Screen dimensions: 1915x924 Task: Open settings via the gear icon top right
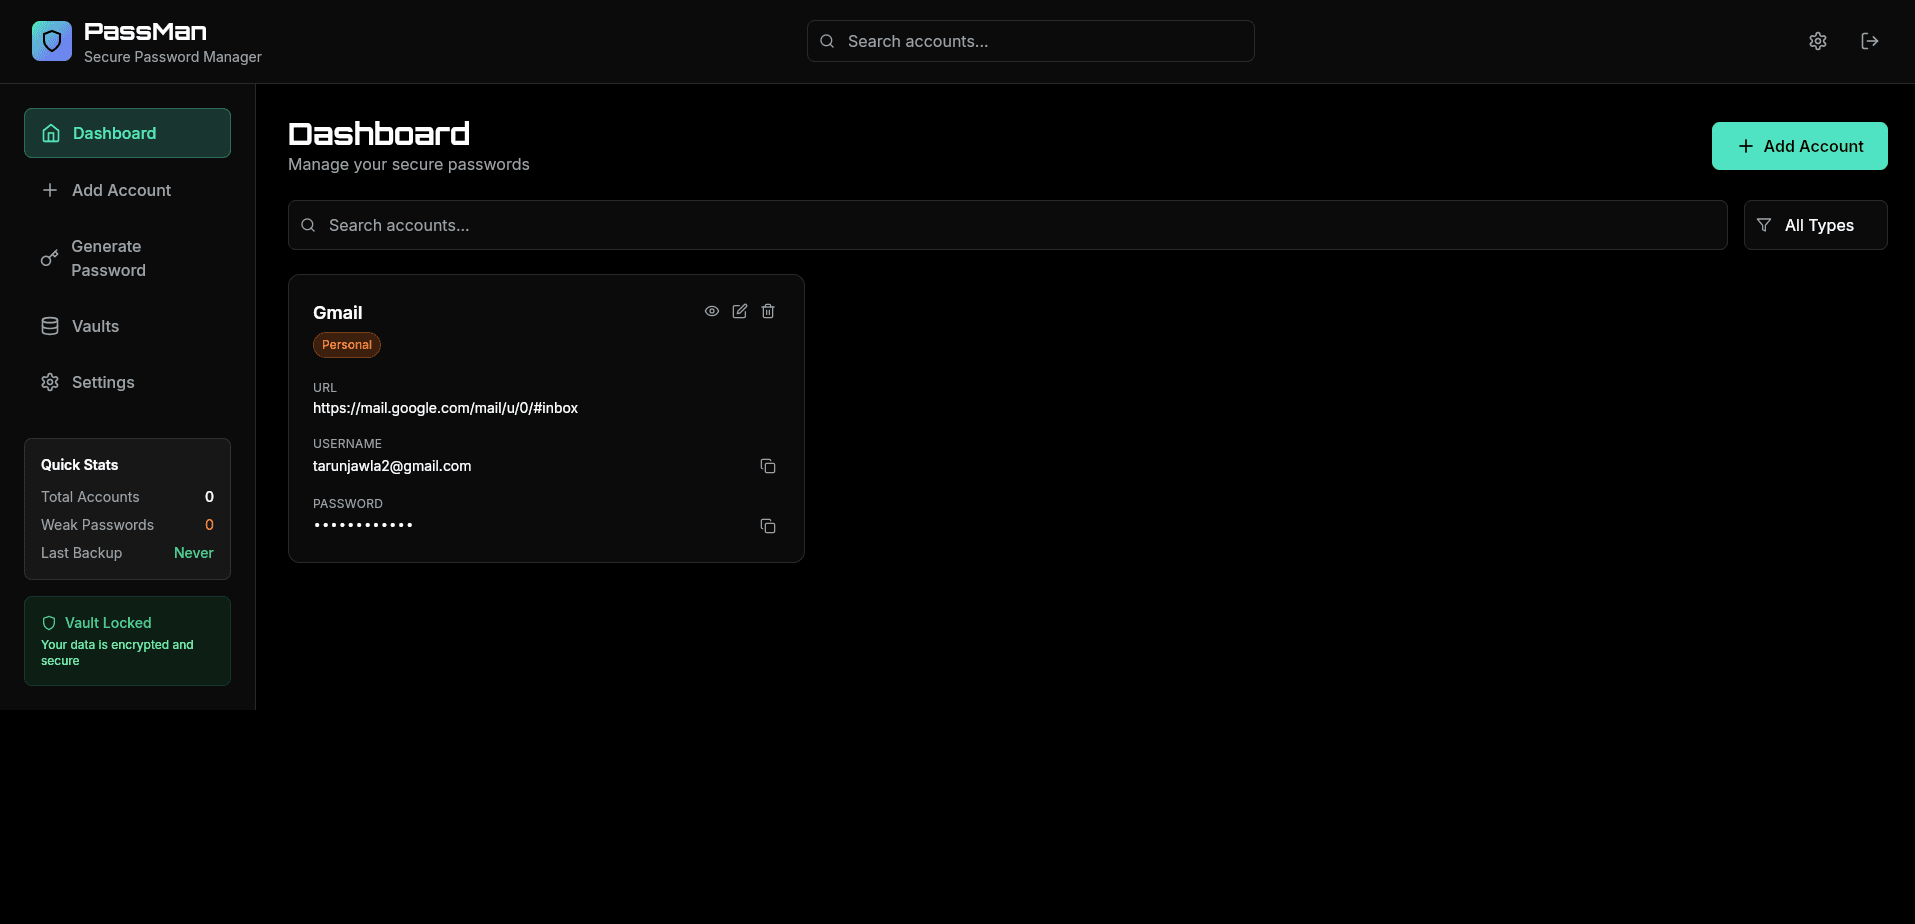click(1818, 41)
